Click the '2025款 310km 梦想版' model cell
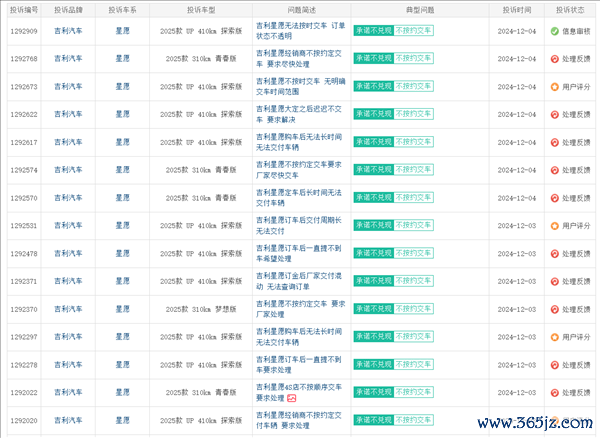 click(201, 309)
